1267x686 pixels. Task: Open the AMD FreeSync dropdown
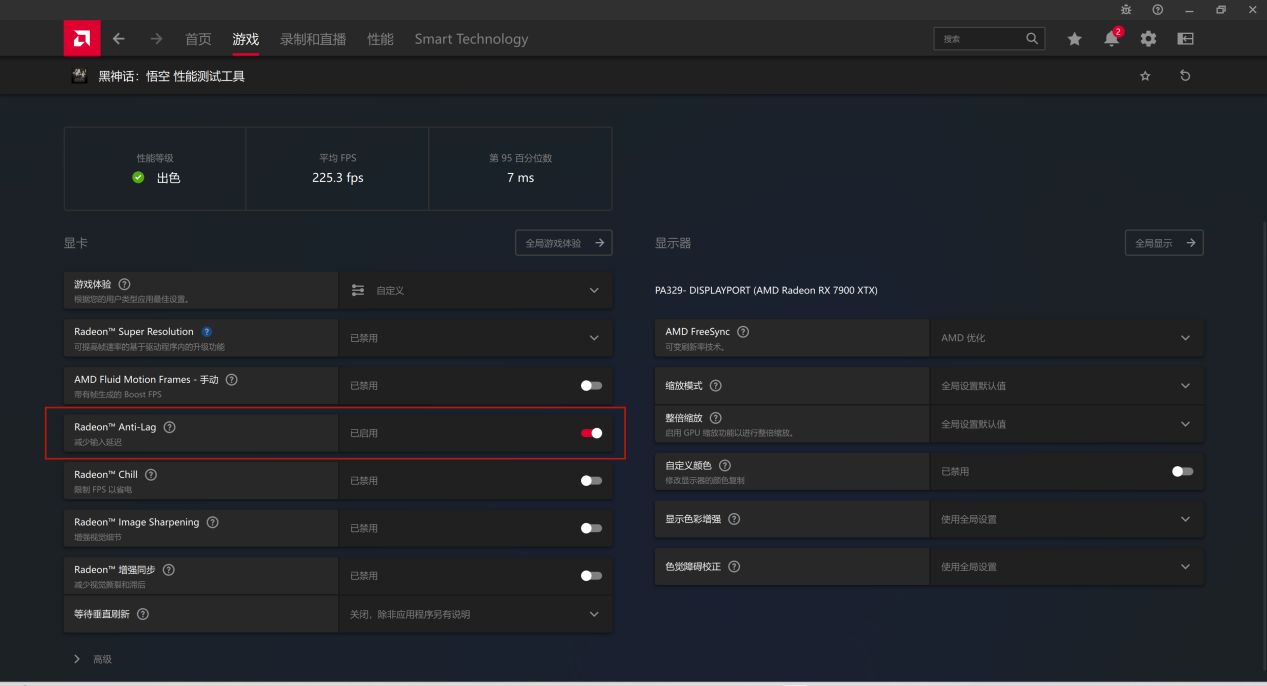coord(1067,338)
